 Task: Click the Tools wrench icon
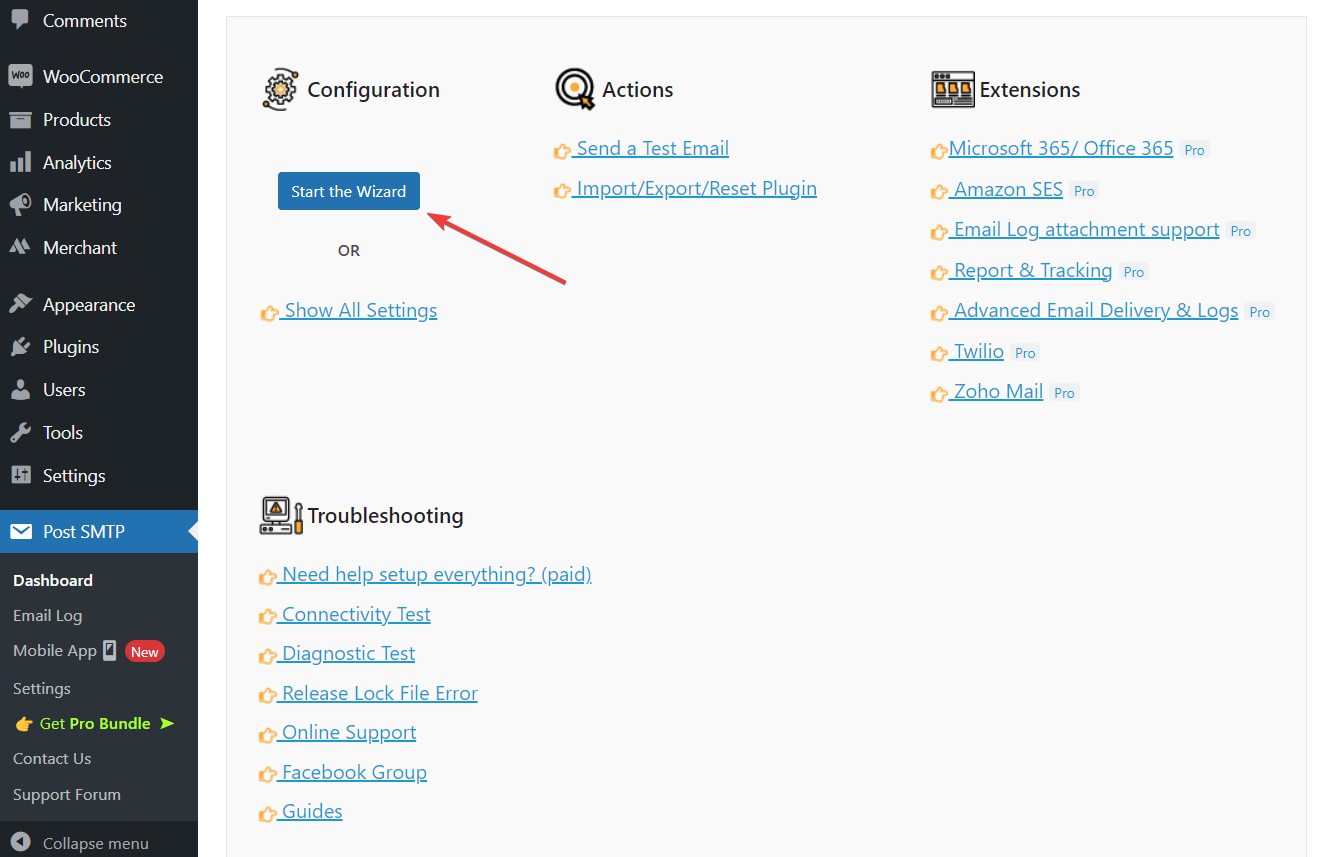[20, 433]
